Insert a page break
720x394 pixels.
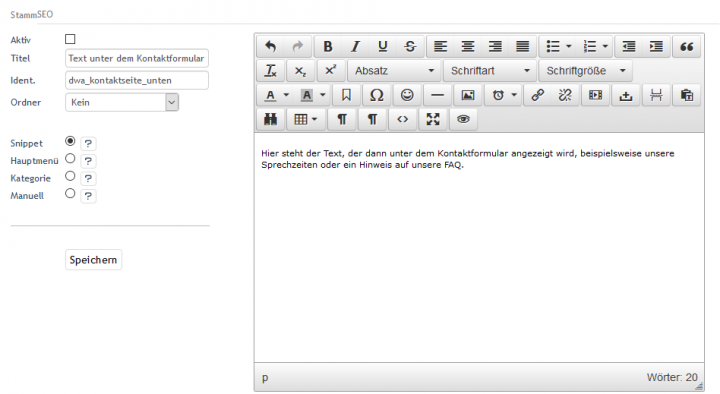[656, 95]
